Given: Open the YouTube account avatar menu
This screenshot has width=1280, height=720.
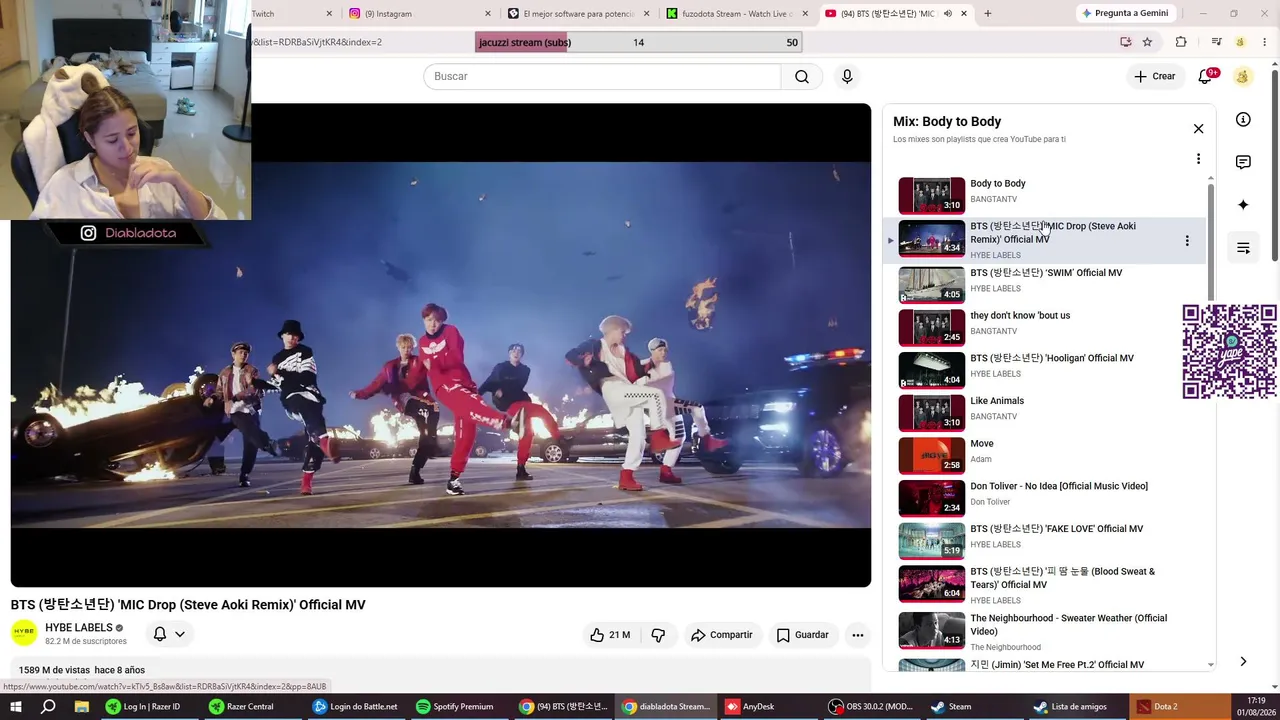Looking at the screenshot, I should tap(1243, 77).
